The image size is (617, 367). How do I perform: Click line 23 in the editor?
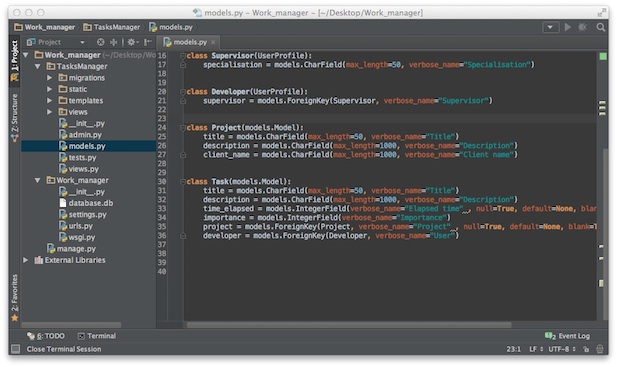[390, 119]
